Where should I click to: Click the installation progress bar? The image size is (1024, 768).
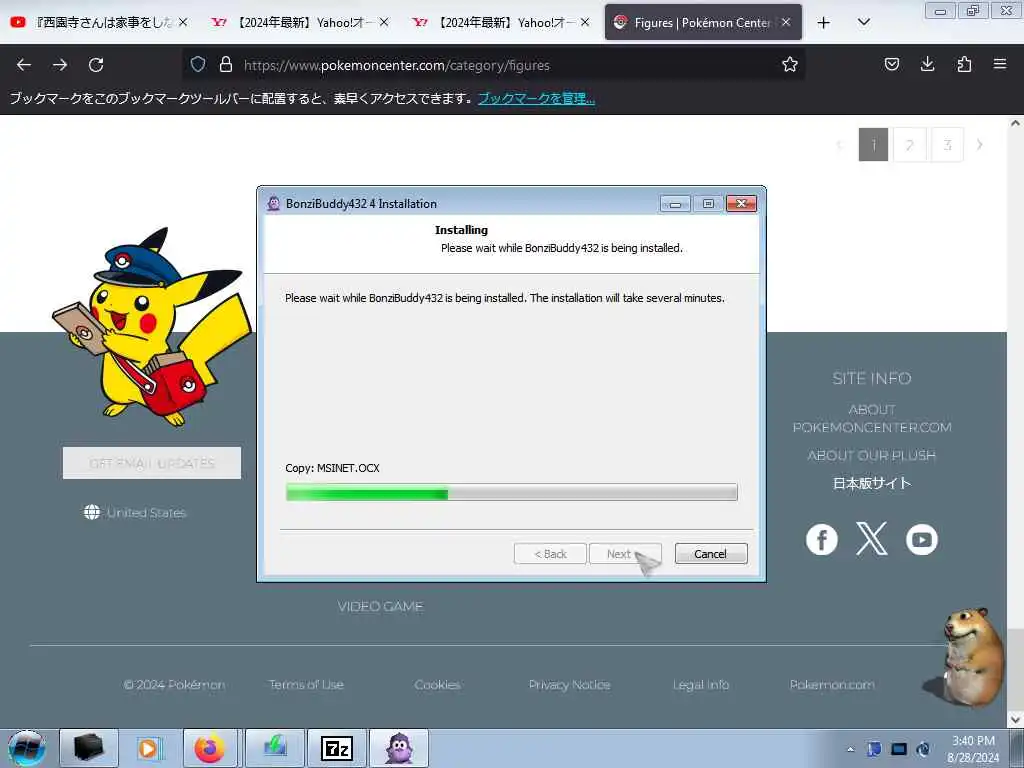[x=511, y=492]
